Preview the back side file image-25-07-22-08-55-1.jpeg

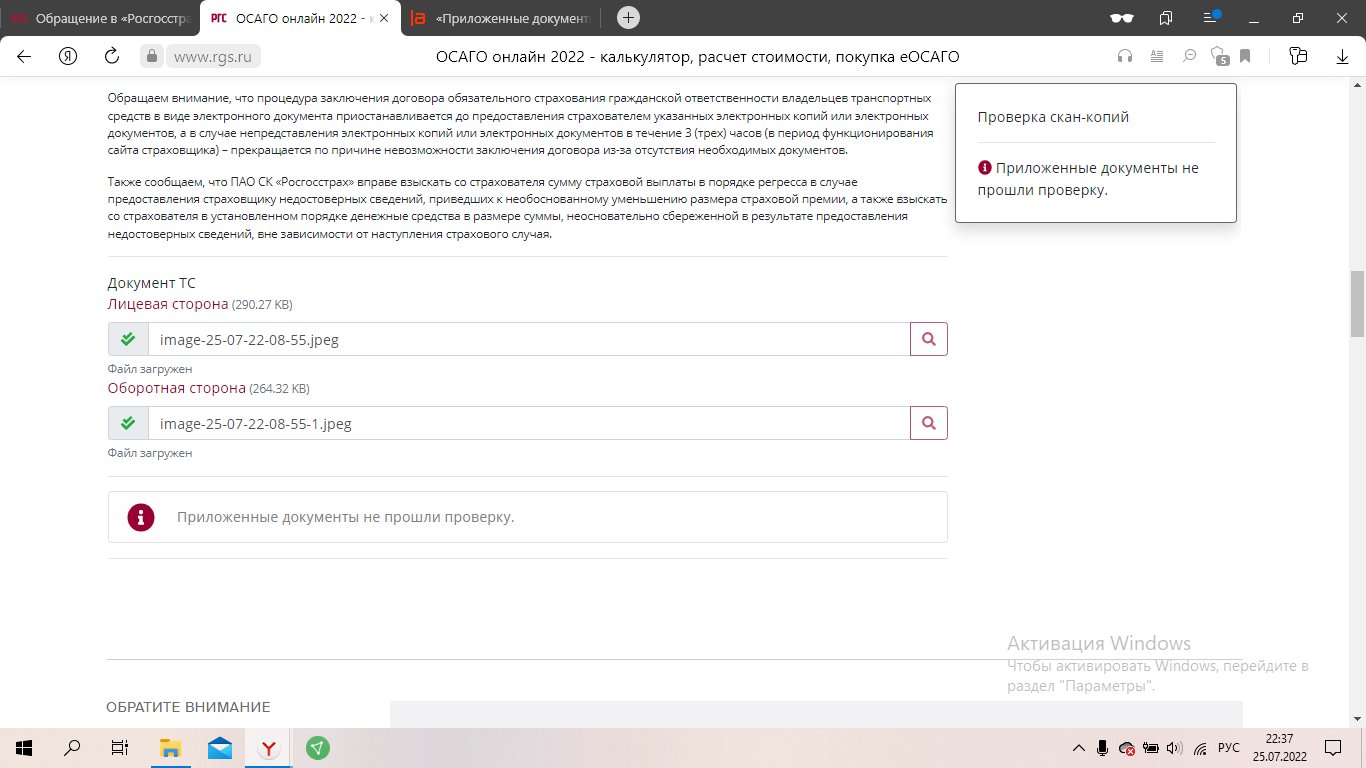point(929,423)
